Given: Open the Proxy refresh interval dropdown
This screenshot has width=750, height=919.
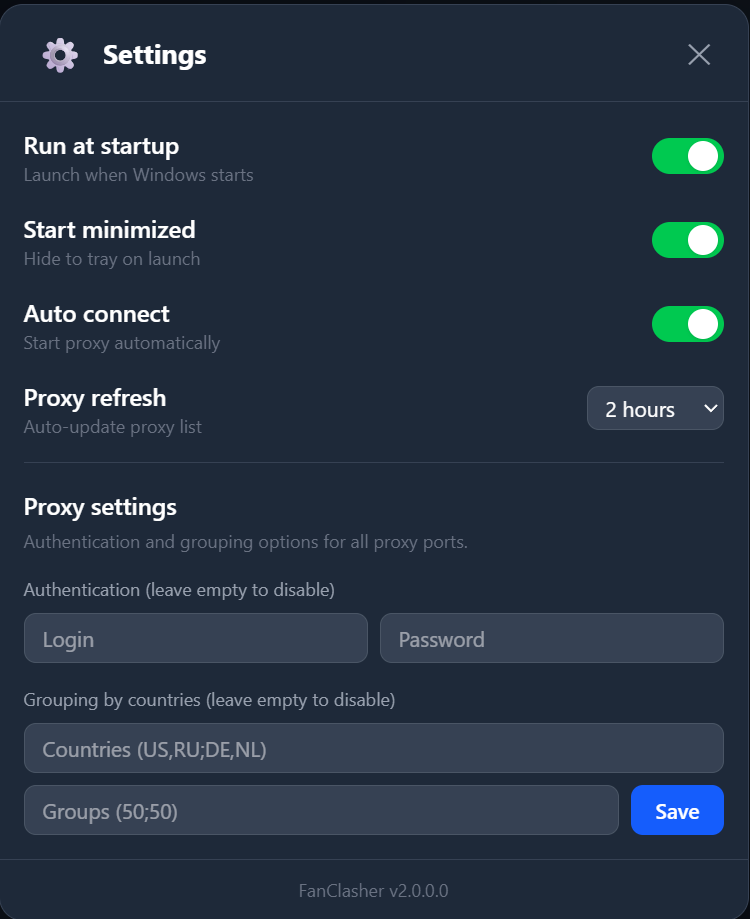Looking at the screenshot, I should pos(655,408).
